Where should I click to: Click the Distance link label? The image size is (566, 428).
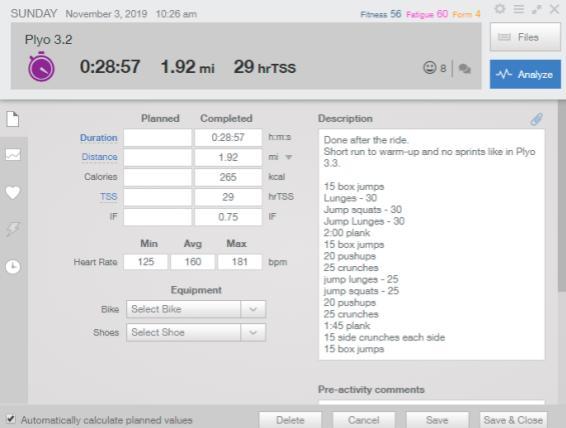(100, 157)
